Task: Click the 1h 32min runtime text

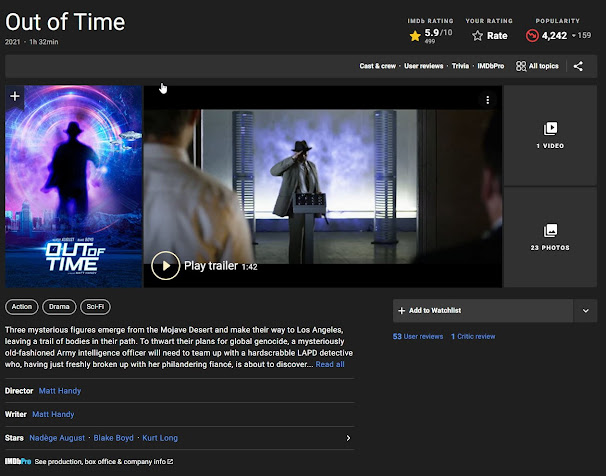Action: (44, 42)
